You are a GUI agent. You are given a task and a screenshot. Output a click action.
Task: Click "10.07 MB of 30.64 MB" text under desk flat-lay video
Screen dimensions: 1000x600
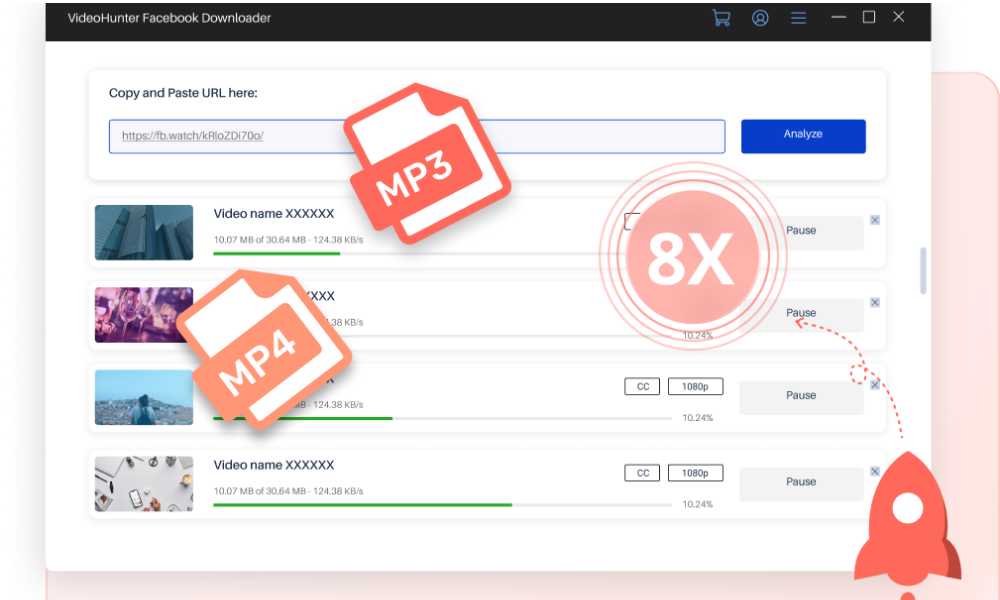[x=260, y=491]
